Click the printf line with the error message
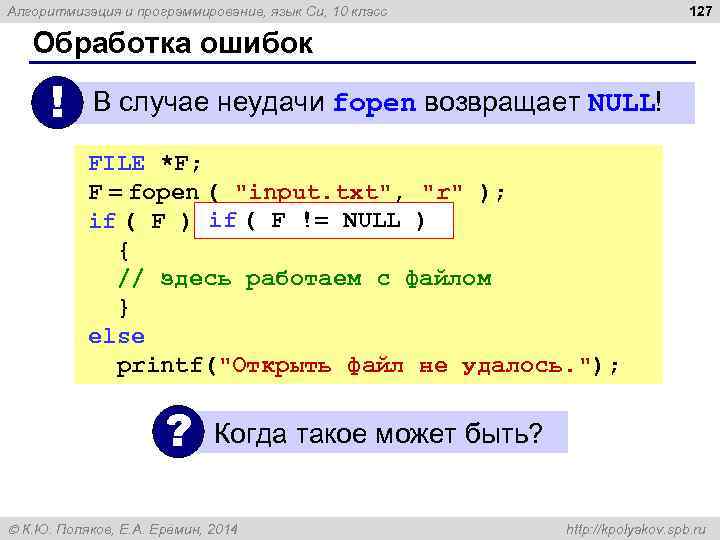 pos(367,366)
